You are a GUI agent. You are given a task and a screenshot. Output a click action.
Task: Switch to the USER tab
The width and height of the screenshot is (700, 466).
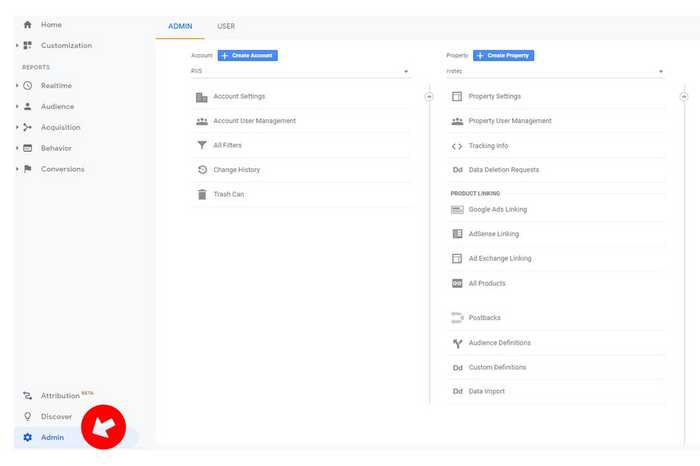226,26
